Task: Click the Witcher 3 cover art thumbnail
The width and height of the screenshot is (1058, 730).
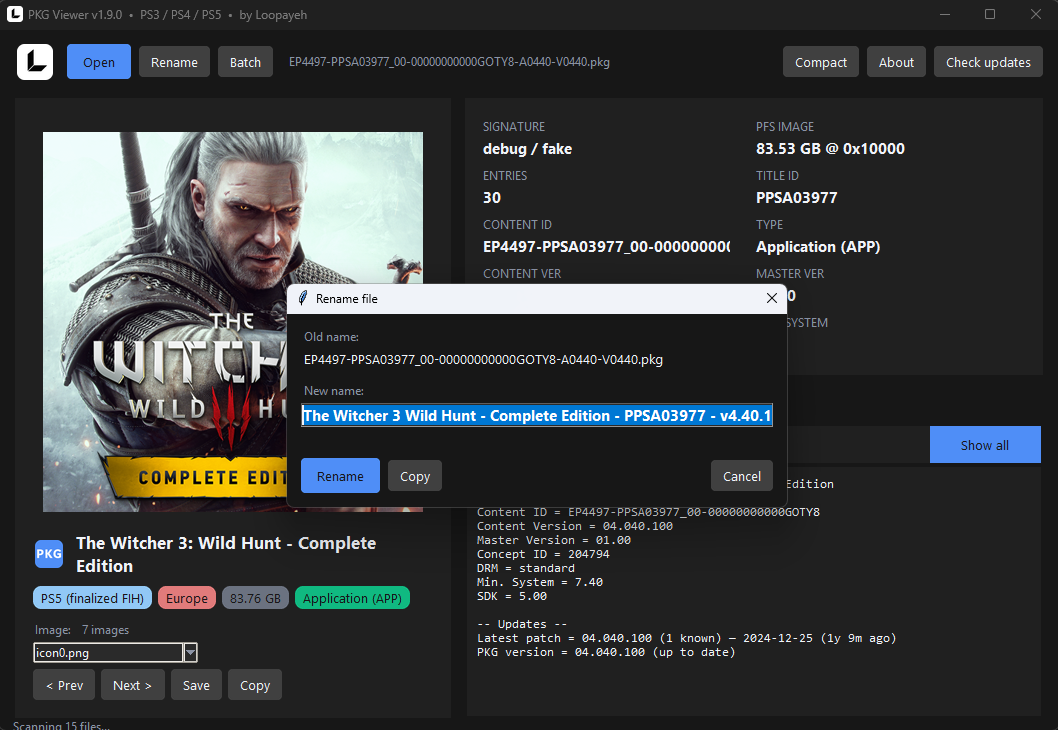Action: click(233, 322)
